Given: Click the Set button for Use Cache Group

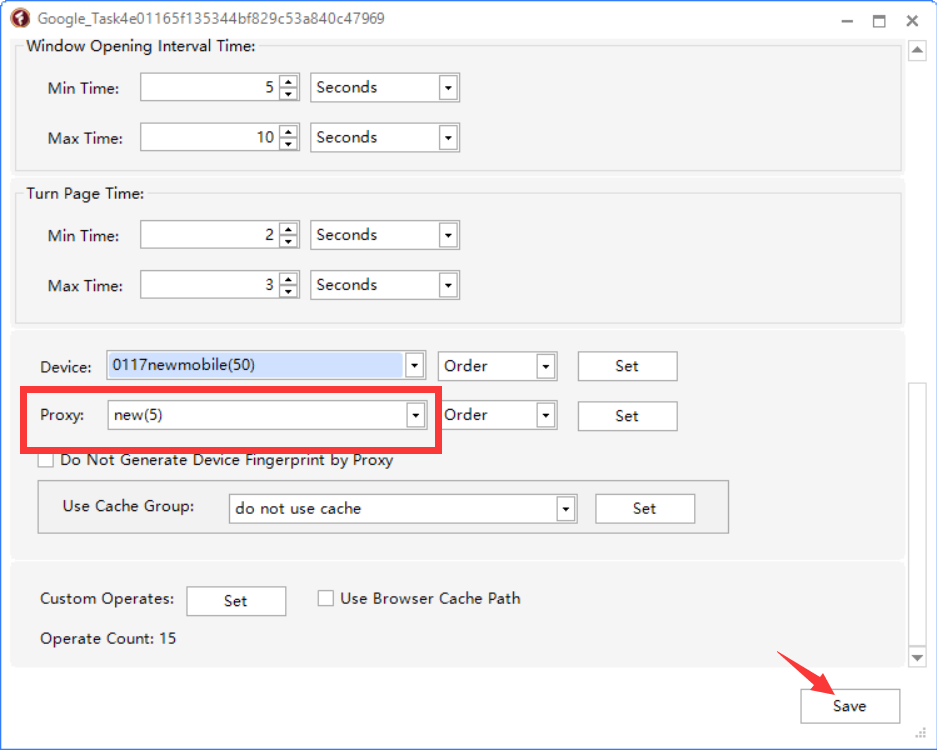Looking at the screenshot, I should [645, 509].
